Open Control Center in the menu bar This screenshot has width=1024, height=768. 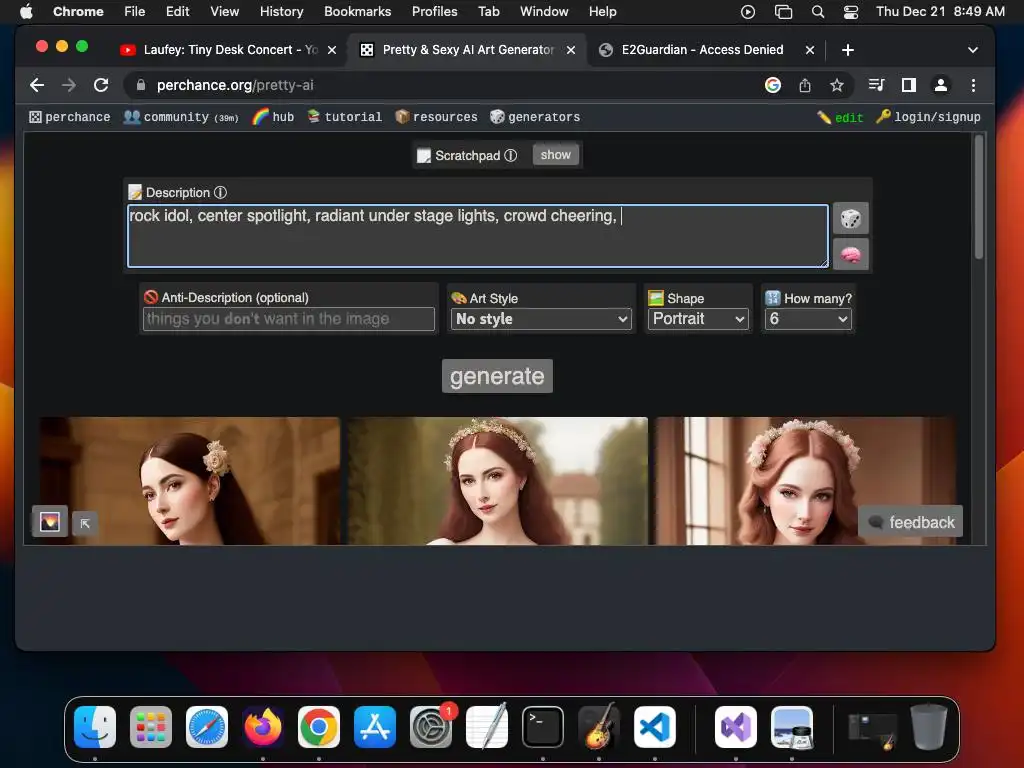tap(851, 12)
